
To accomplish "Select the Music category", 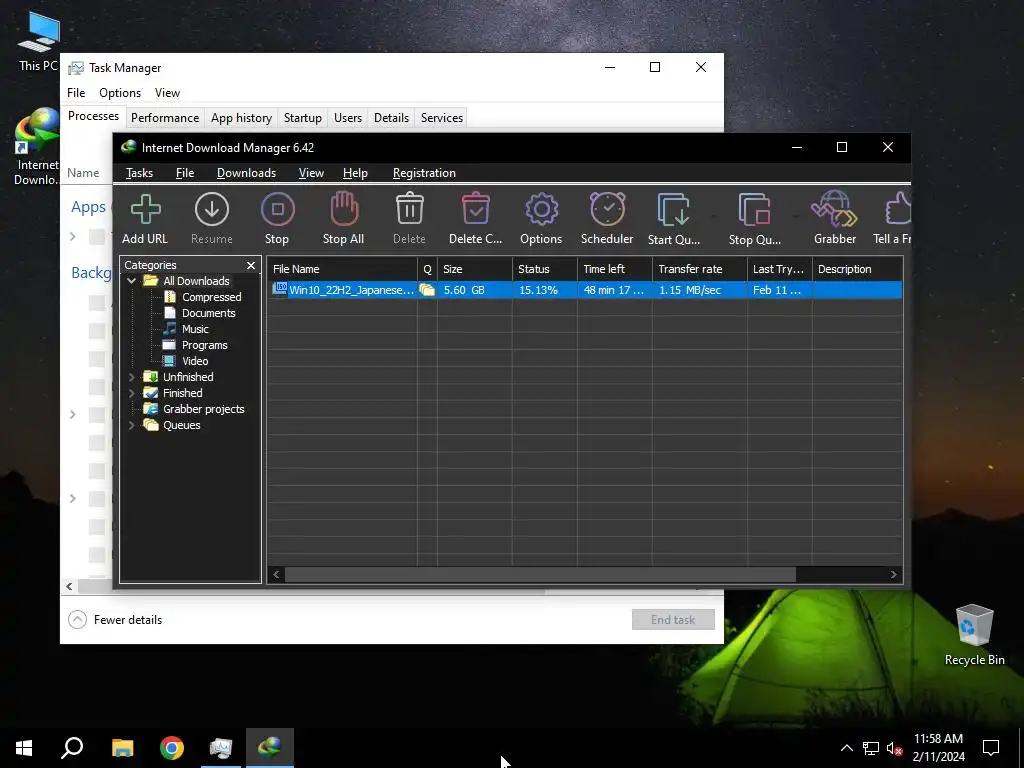I will coord(195,329).
